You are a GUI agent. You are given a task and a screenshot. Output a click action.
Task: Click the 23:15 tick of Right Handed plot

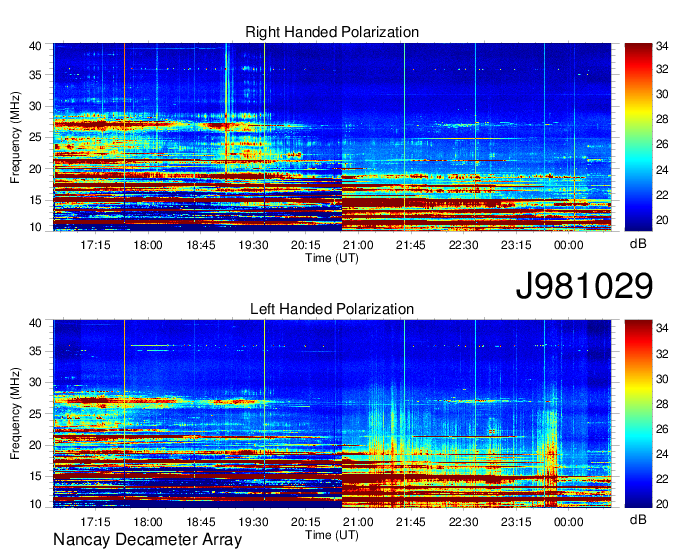coord(516,245)
